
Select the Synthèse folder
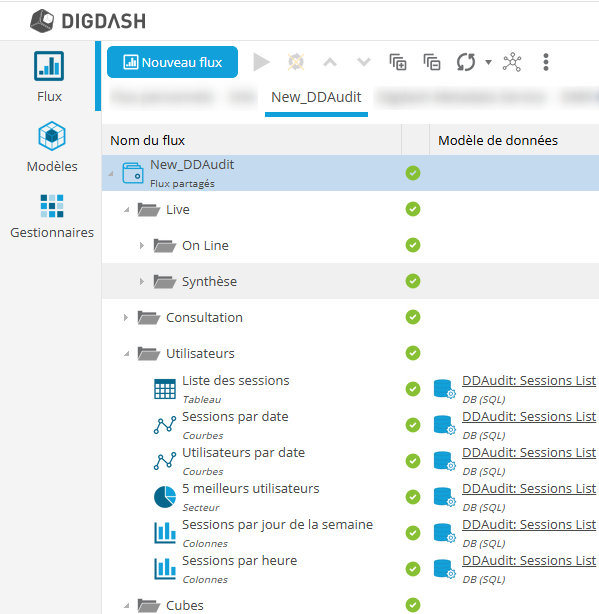click(x=209, y=282)
